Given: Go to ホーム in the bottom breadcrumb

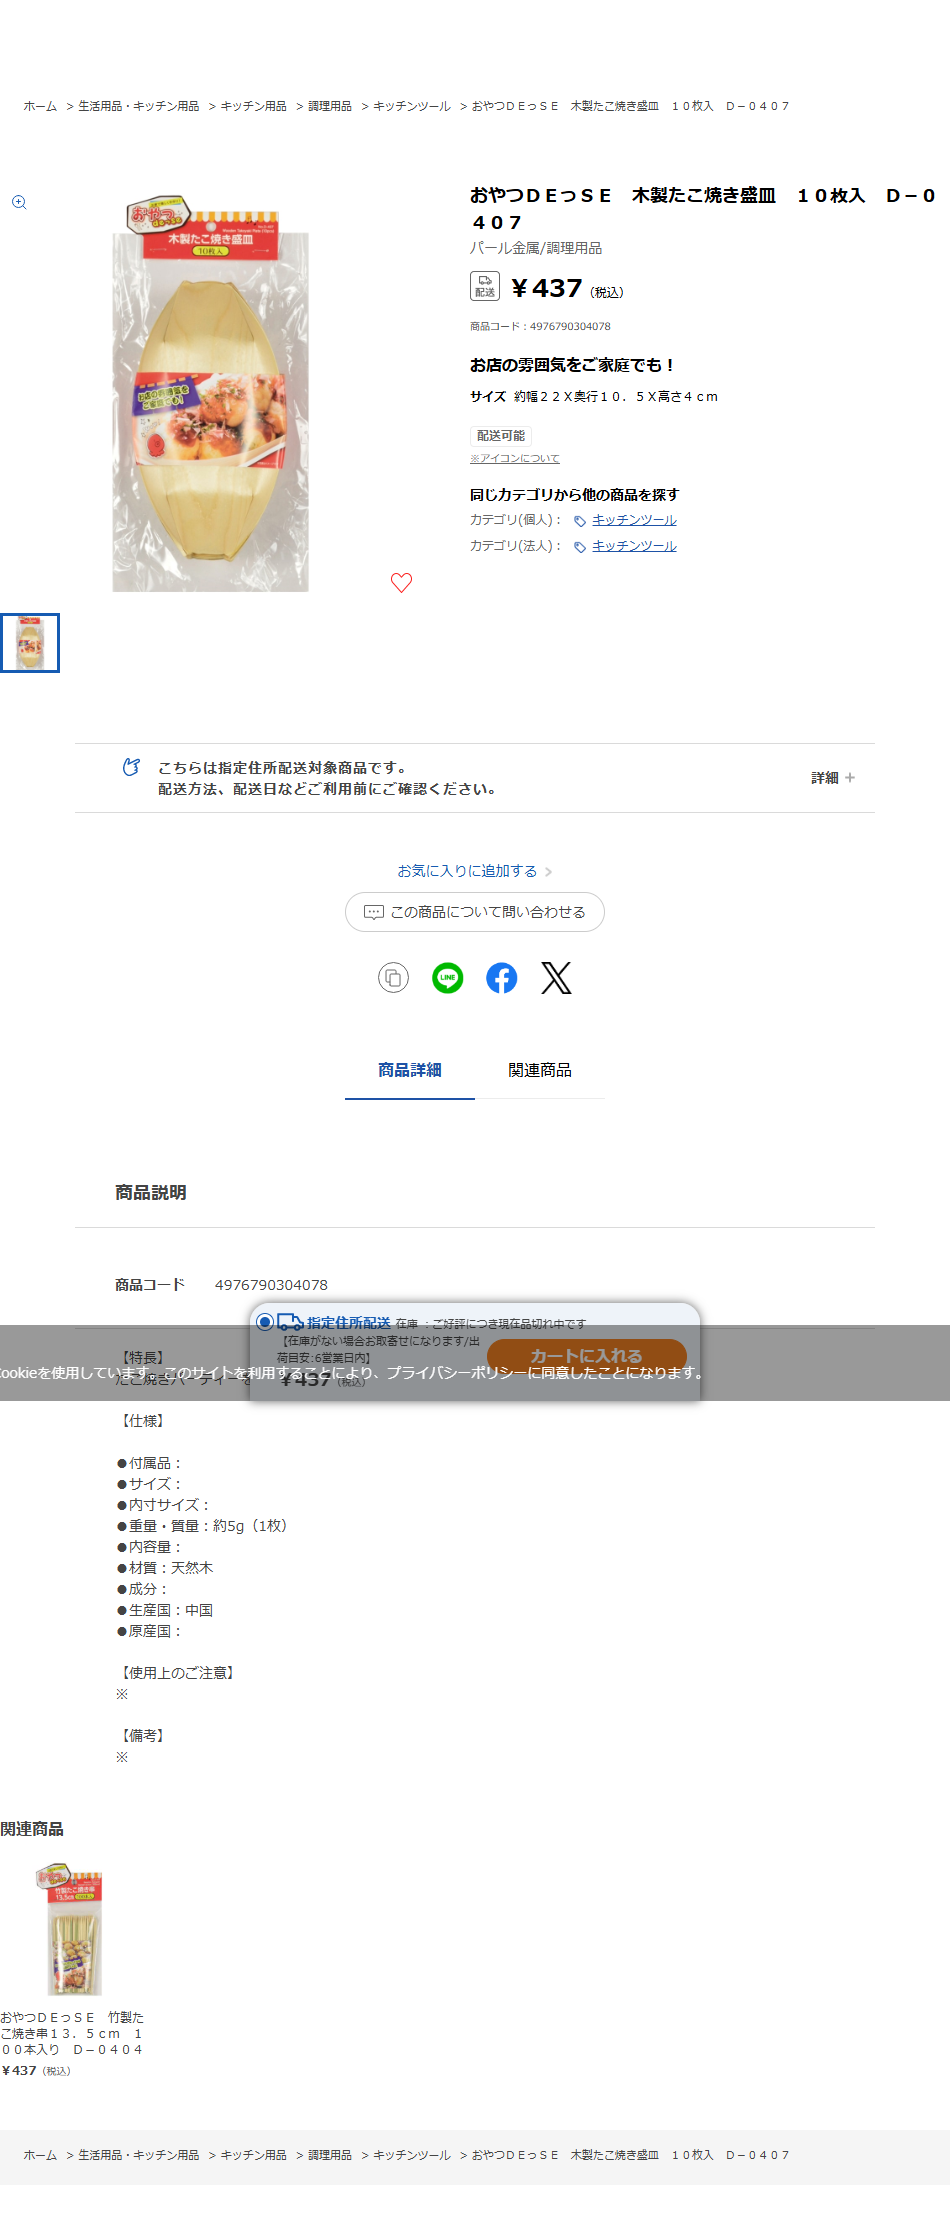Looking at the screenshot, I should [x=40, y=2155].
